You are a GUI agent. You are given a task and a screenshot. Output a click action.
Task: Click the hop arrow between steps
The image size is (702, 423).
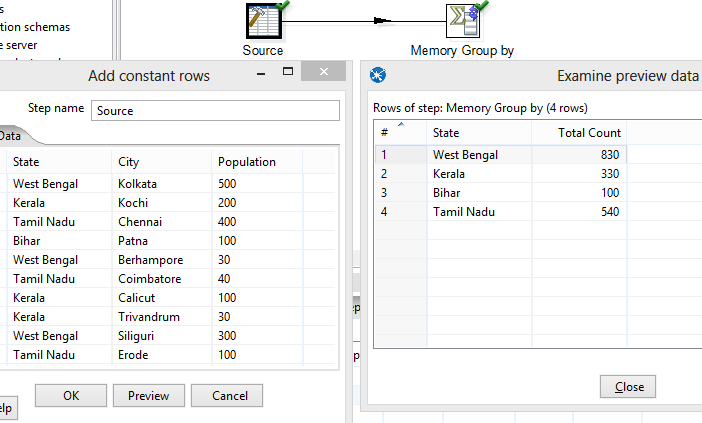point(380,21)
